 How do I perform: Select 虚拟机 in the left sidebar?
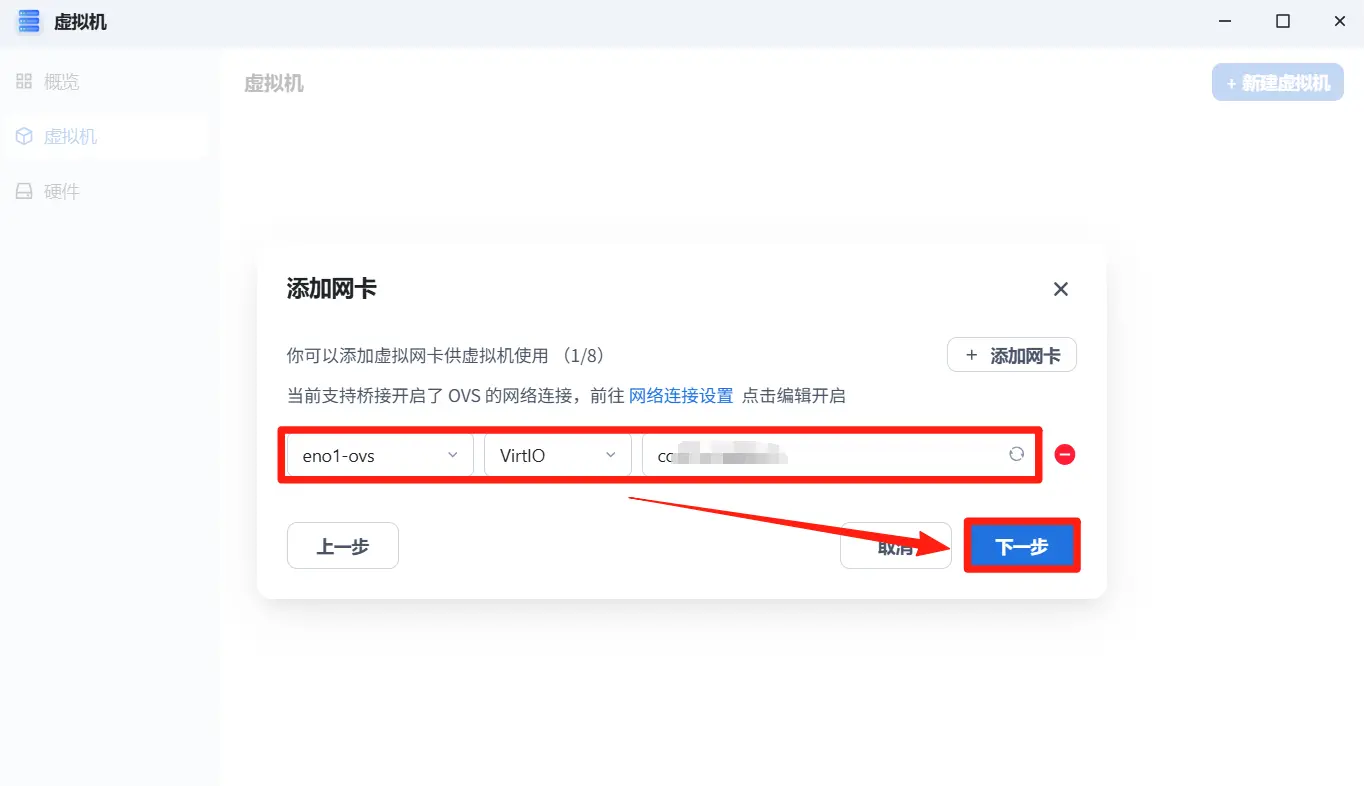(70, 137)
